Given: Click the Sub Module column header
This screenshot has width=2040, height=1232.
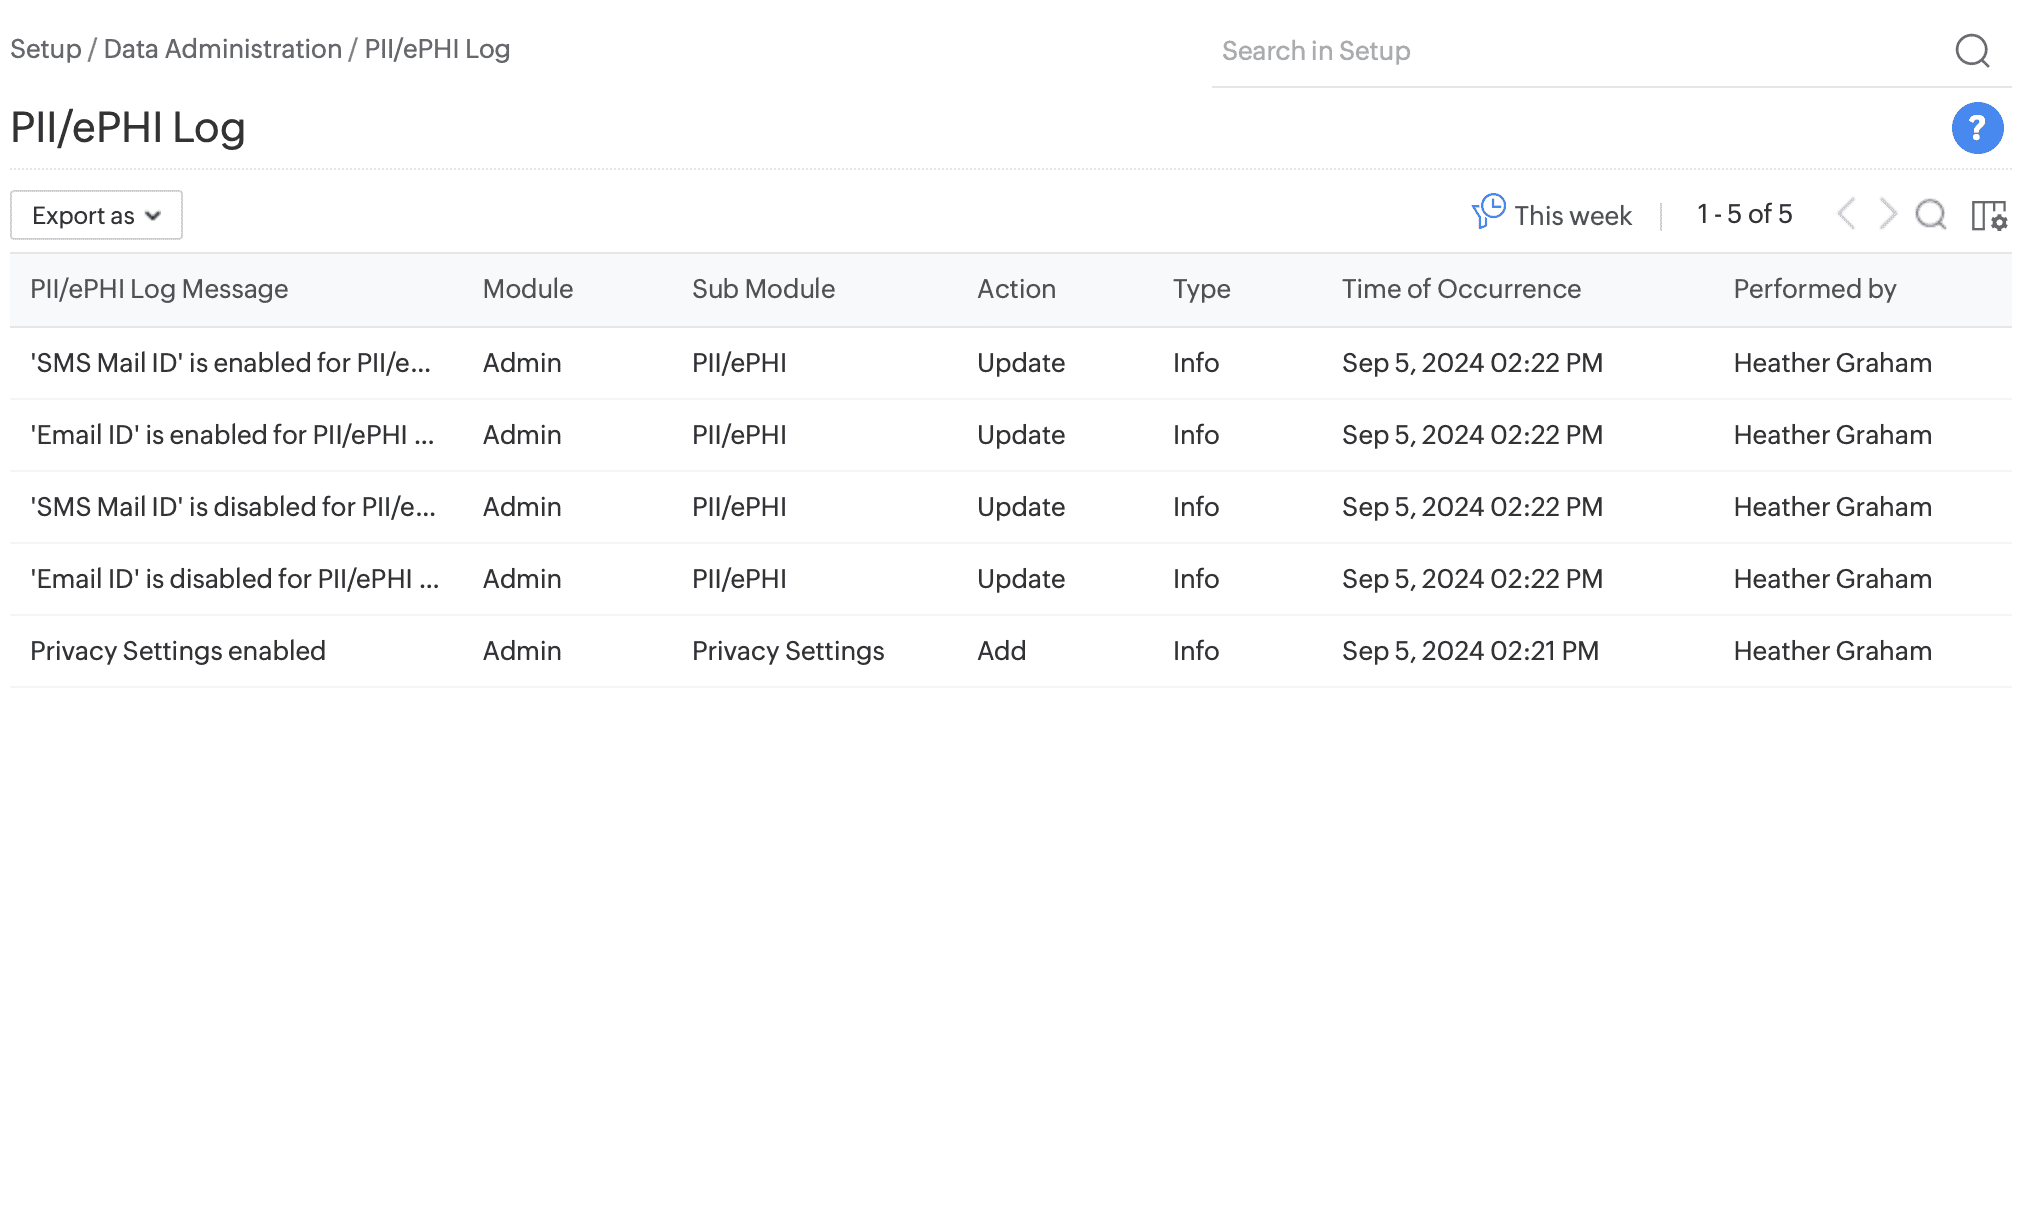Looking at the screenshot, I should [x=763, y=289].
